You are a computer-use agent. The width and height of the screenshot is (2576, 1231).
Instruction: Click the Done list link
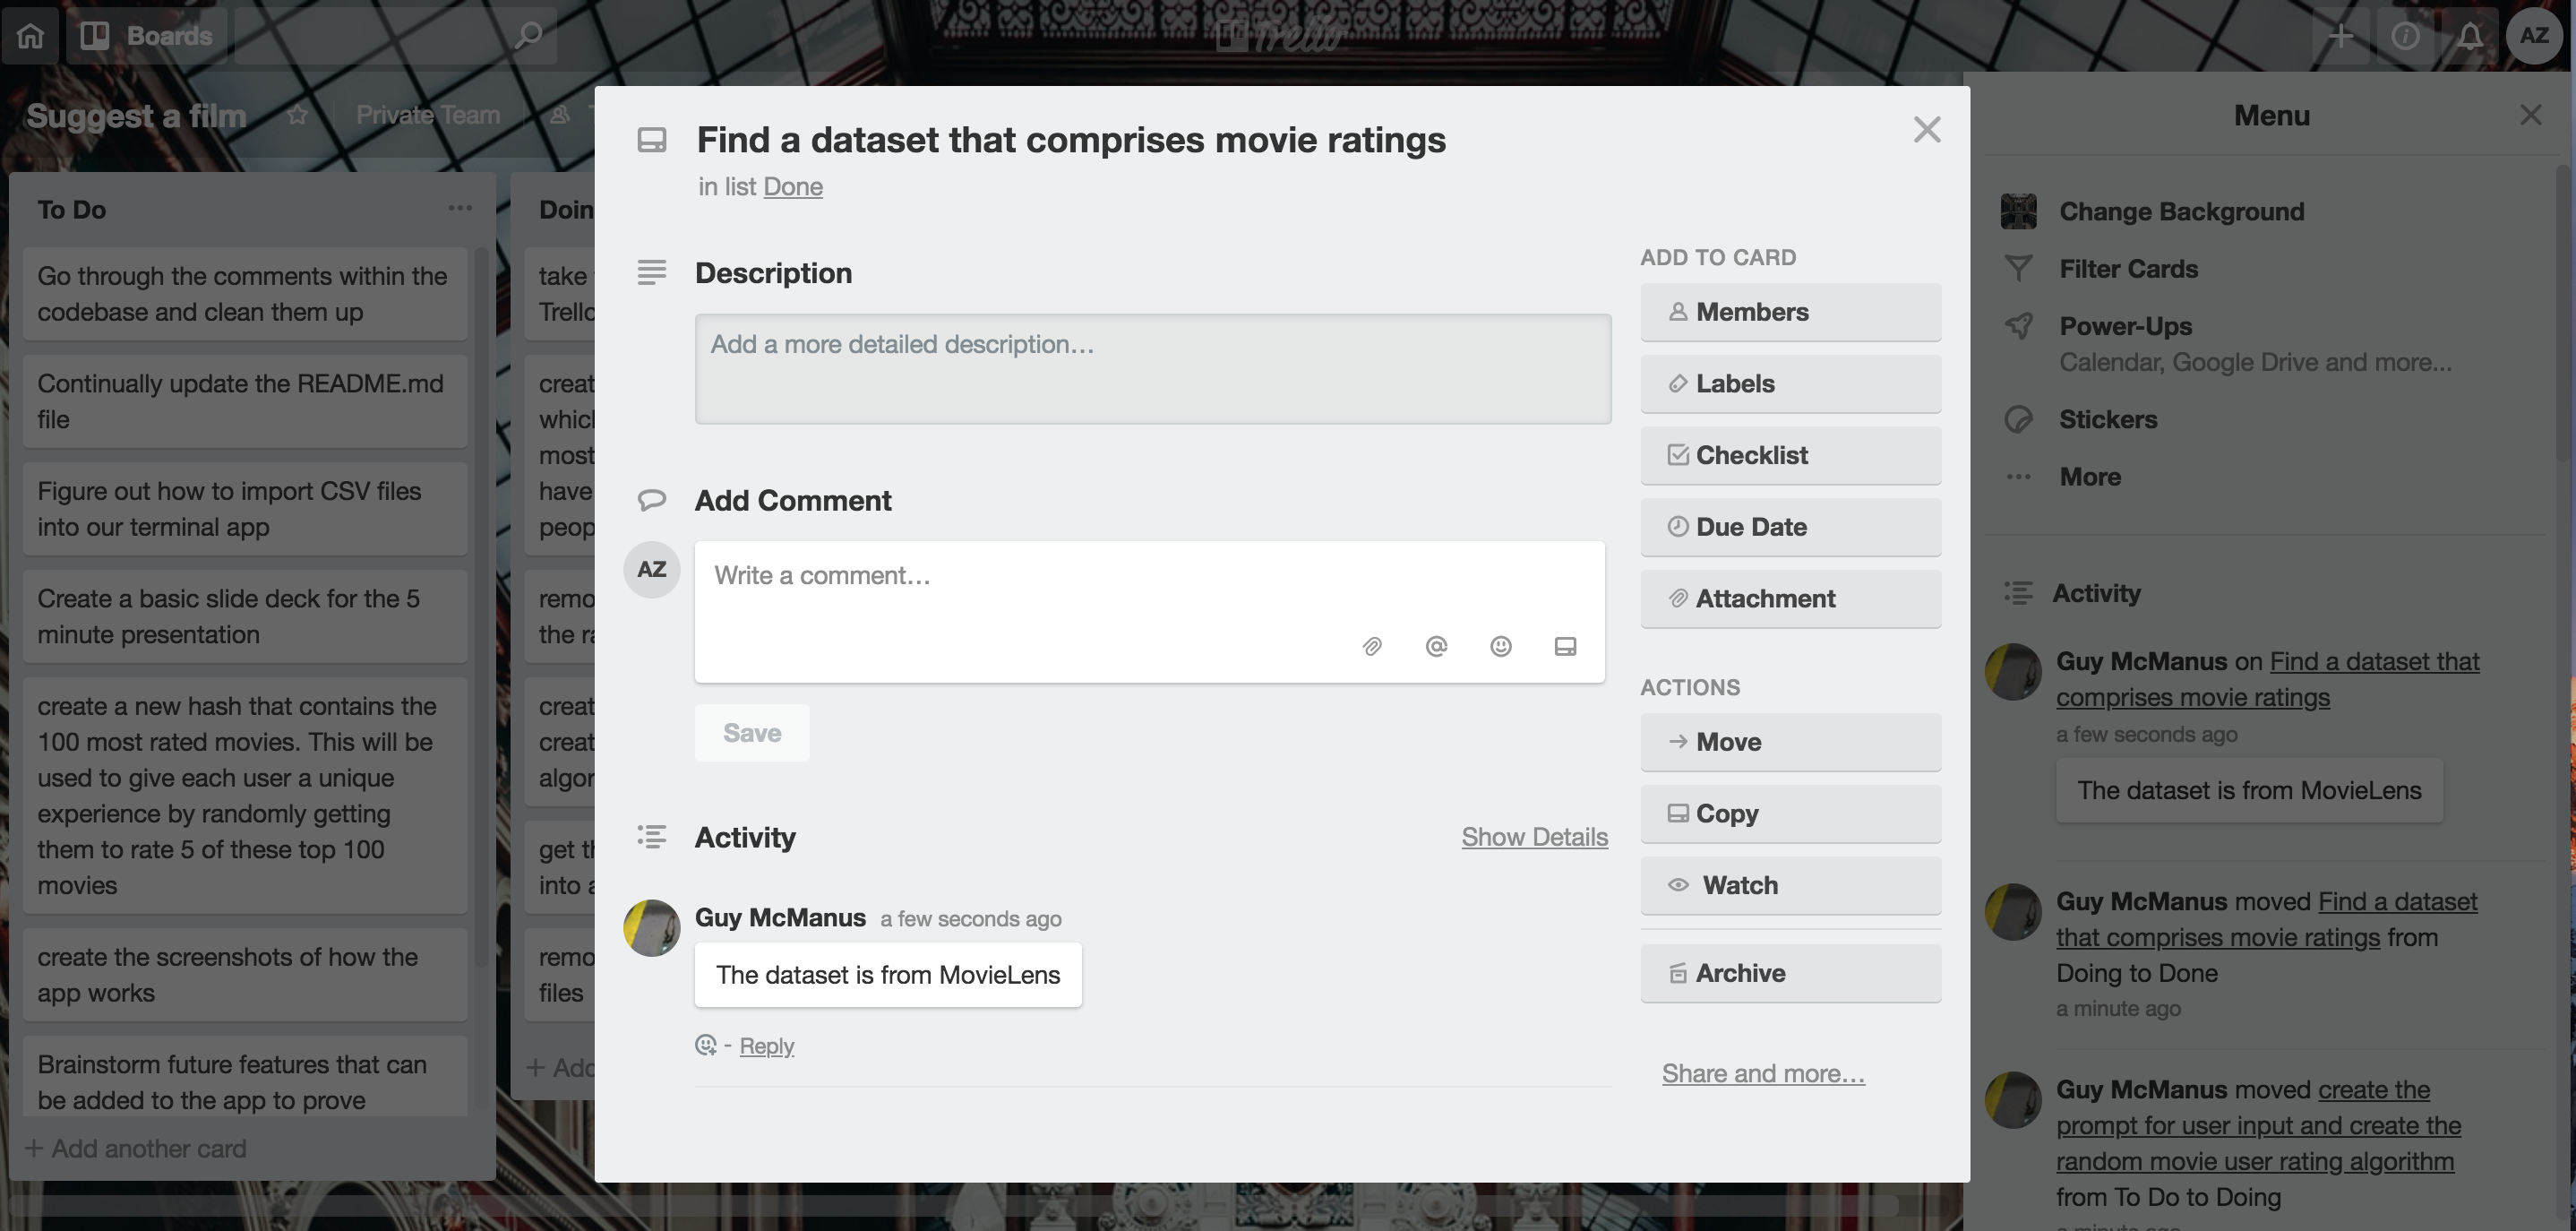tap(793, 187)
